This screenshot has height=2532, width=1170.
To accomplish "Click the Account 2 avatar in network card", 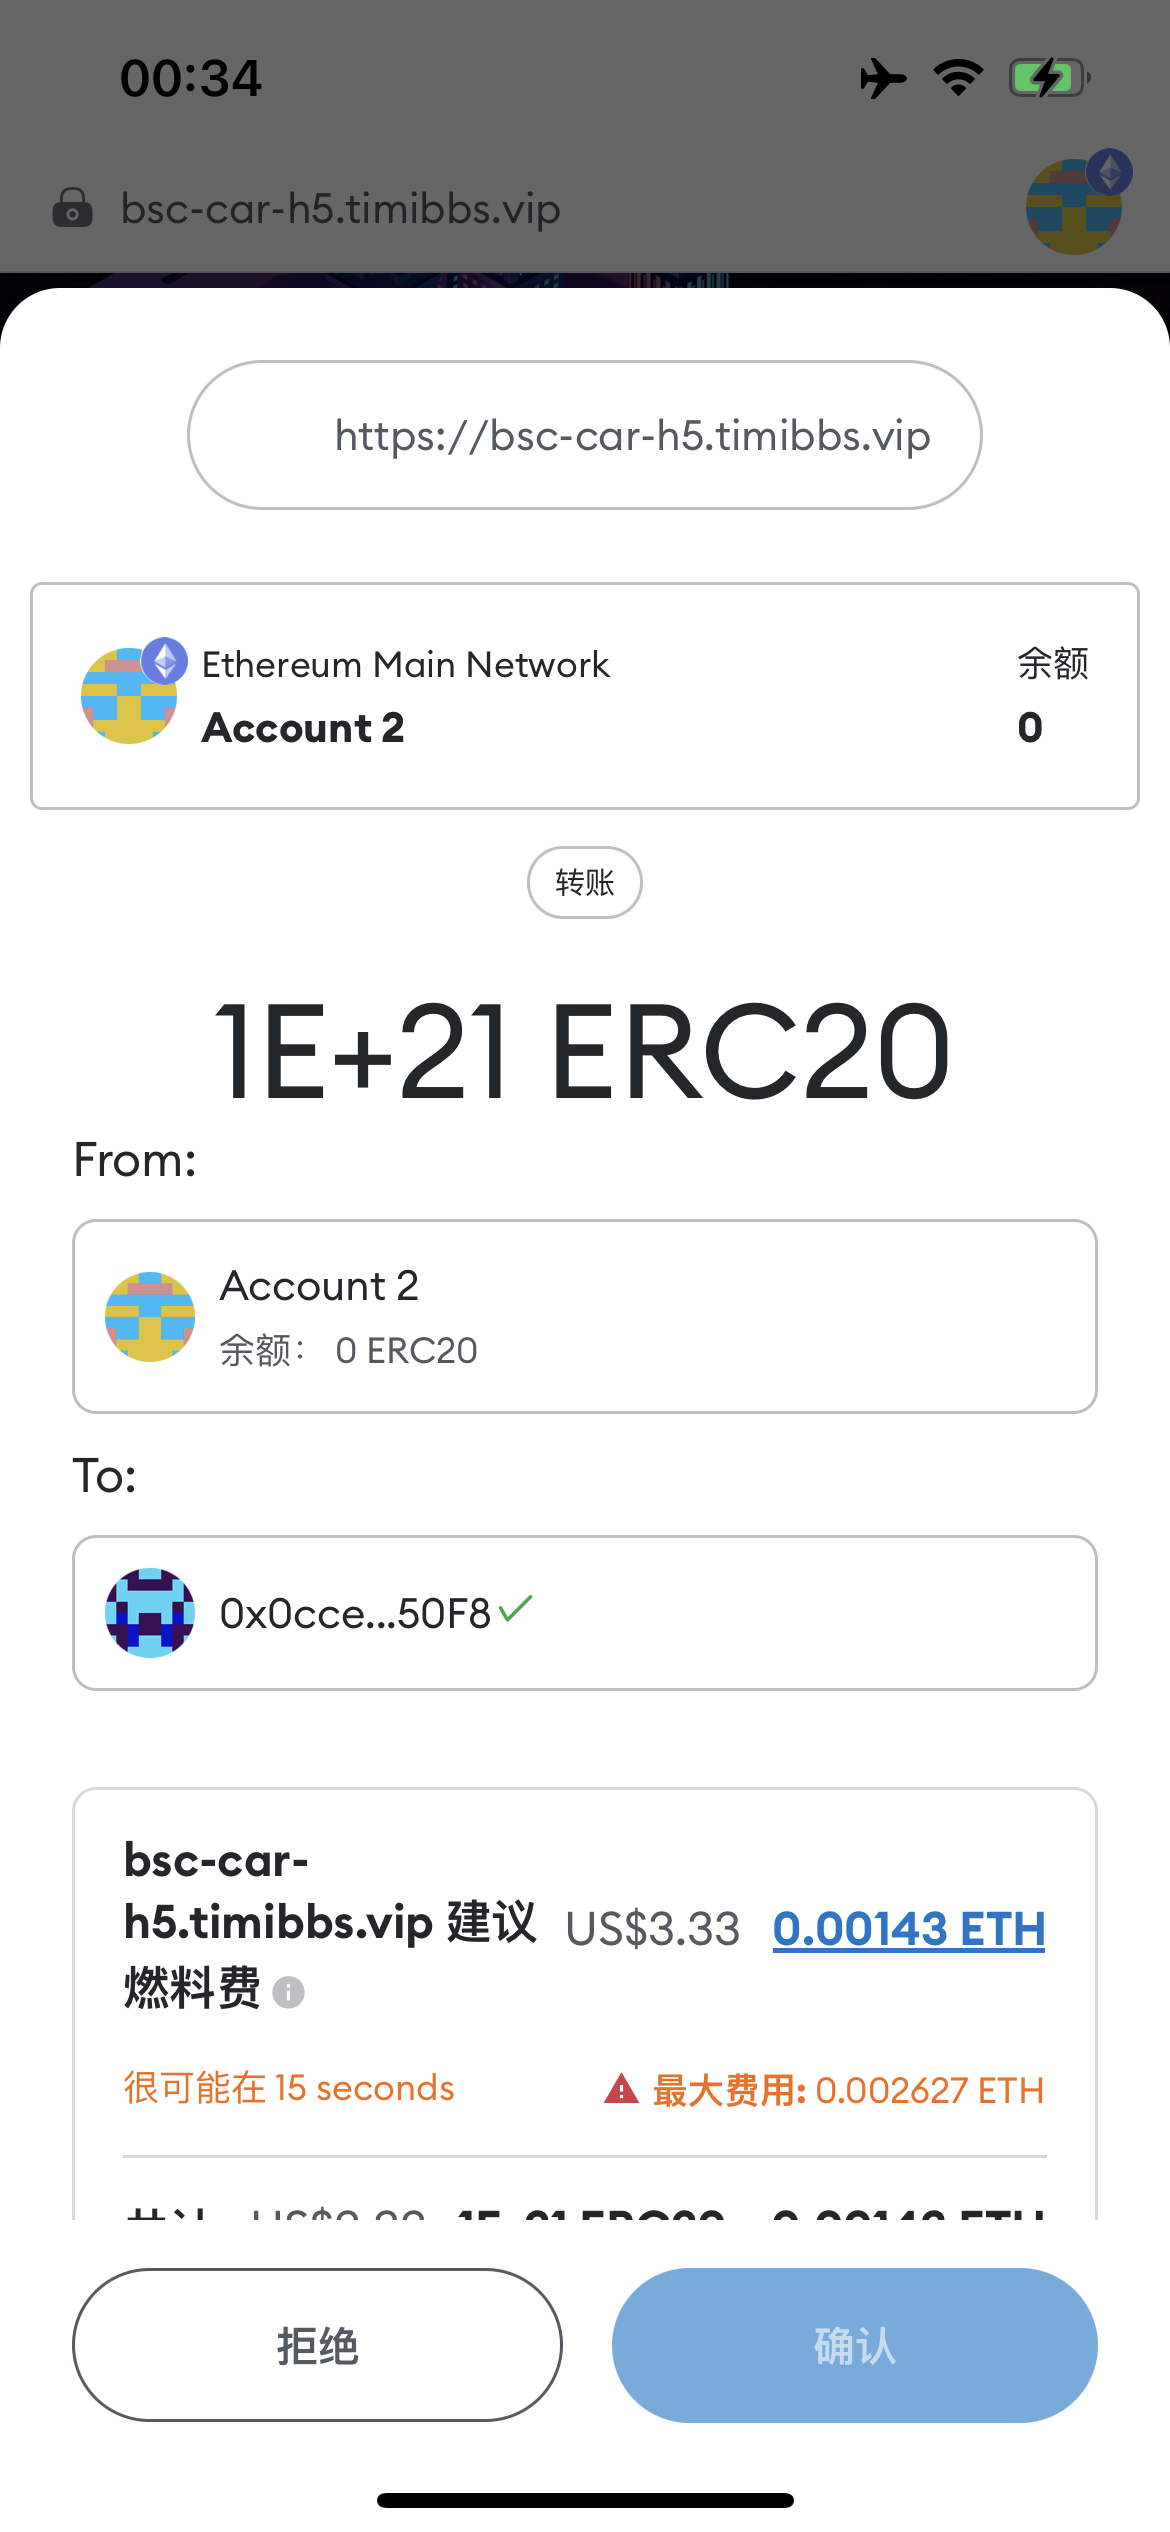I will pos(128,695).
